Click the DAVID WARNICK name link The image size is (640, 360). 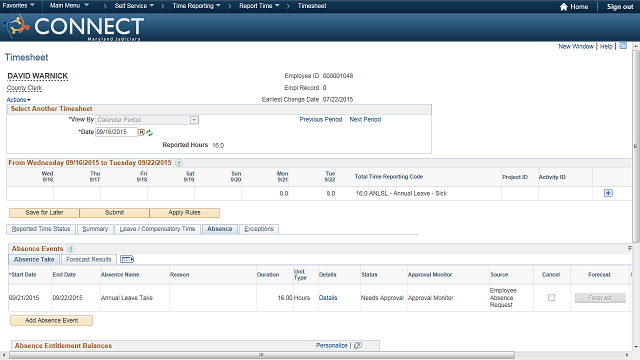pos(38,76)
